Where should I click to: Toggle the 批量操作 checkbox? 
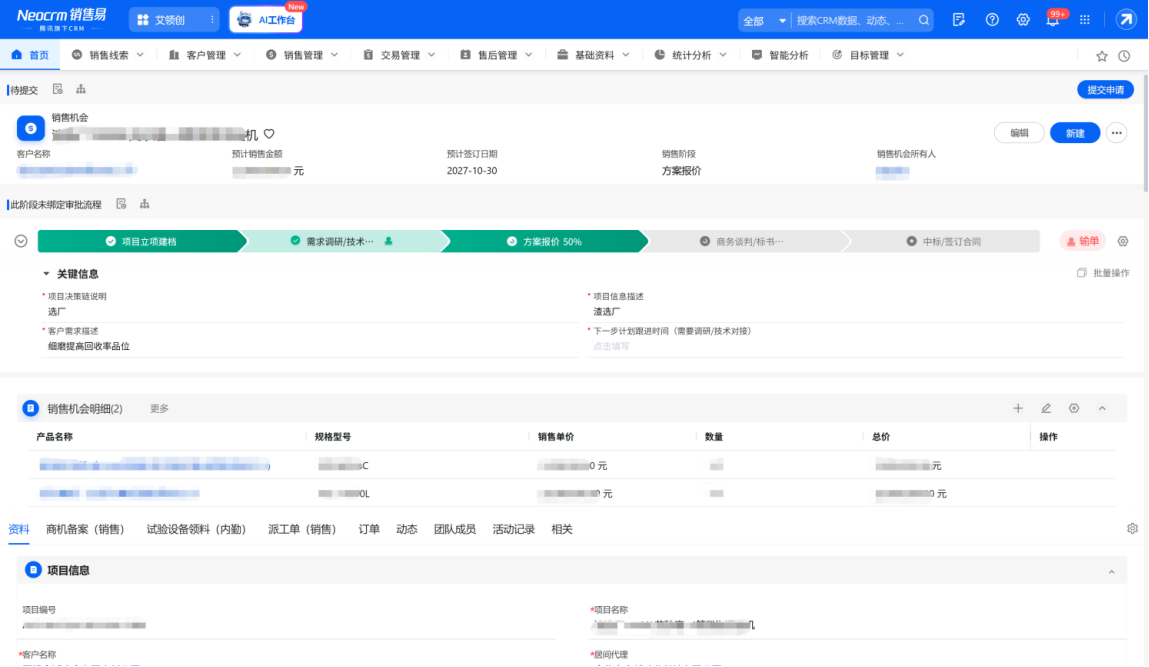[1082, 273]
